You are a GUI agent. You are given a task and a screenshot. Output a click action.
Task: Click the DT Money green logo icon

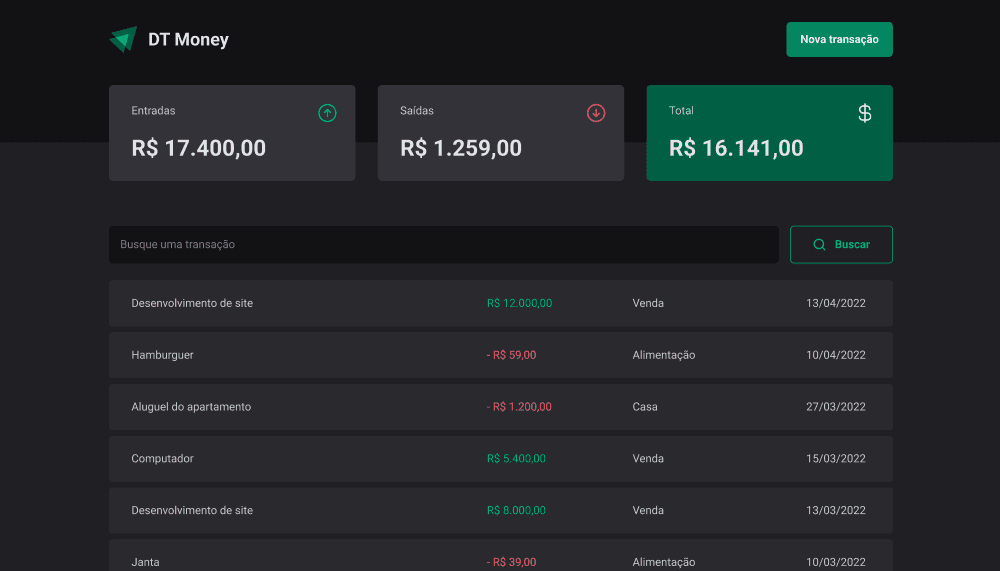coord(123,39)
